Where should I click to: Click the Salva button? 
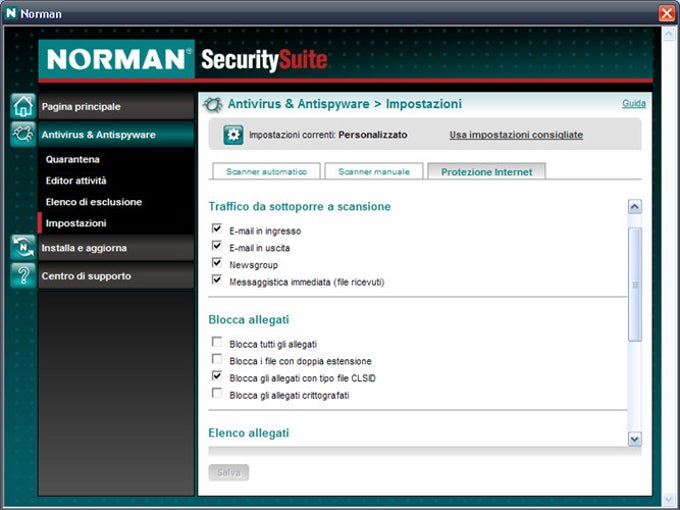[x=229, y=472]
